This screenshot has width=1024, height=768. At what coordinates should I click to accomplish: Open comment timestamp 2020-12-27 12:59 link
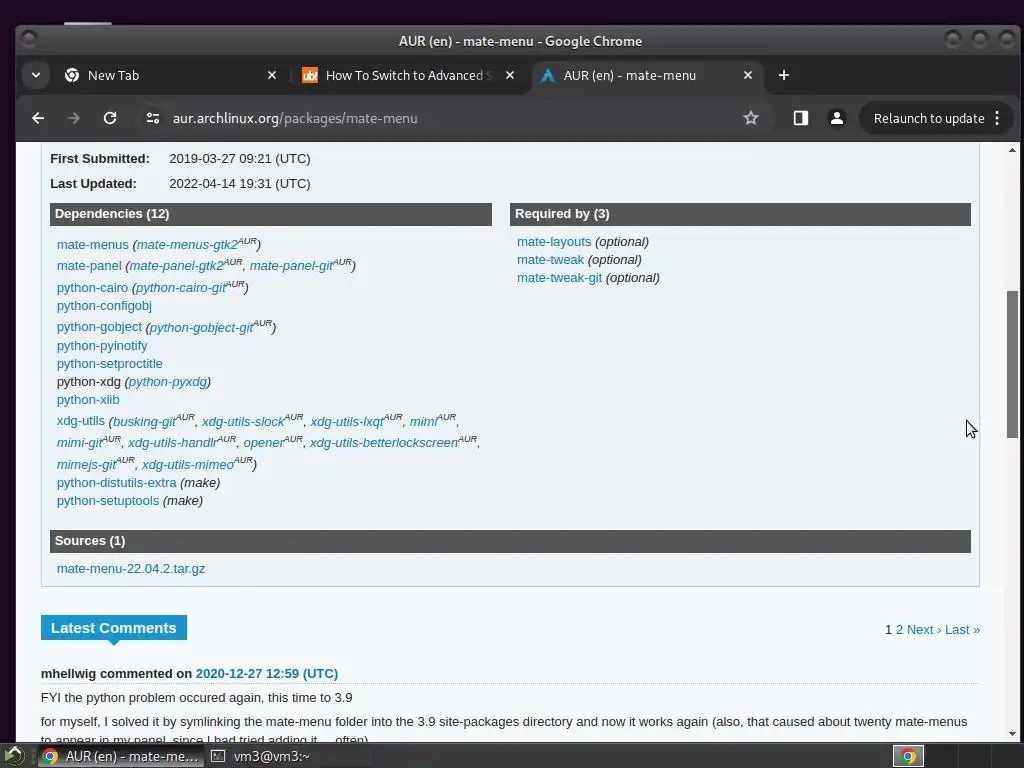[266, 673]
